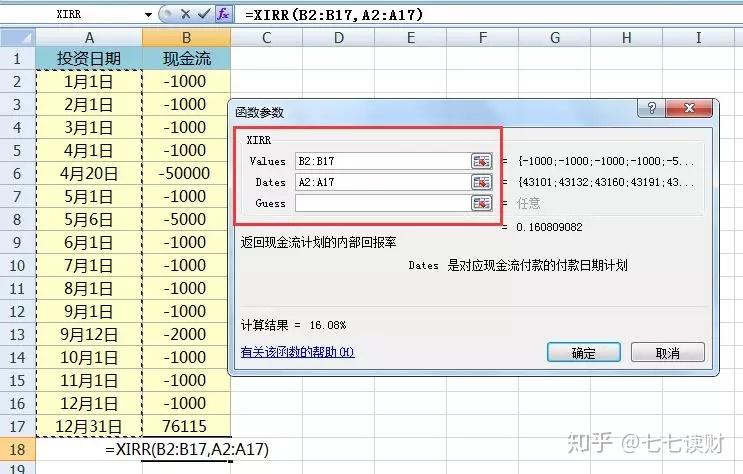Click cell containing 9月12日
The image size is (743, 474).
(89, 335)
